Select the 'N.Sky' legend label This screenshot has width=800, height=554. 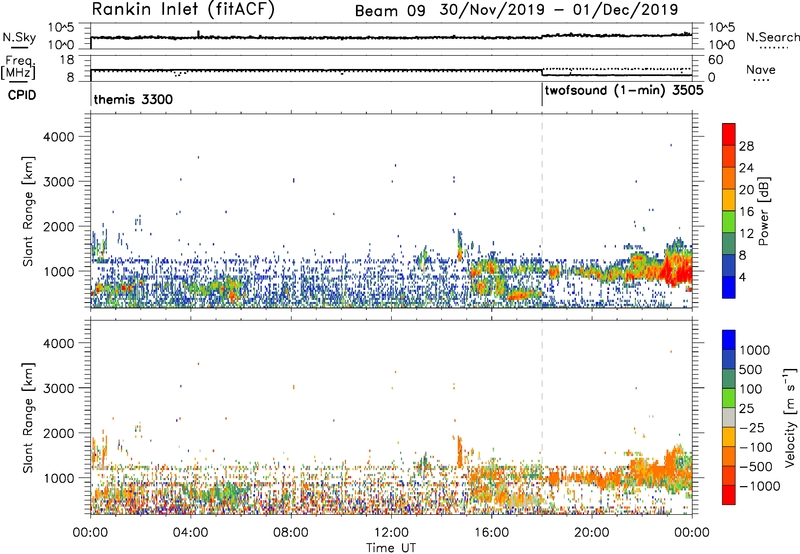[19, 37]
